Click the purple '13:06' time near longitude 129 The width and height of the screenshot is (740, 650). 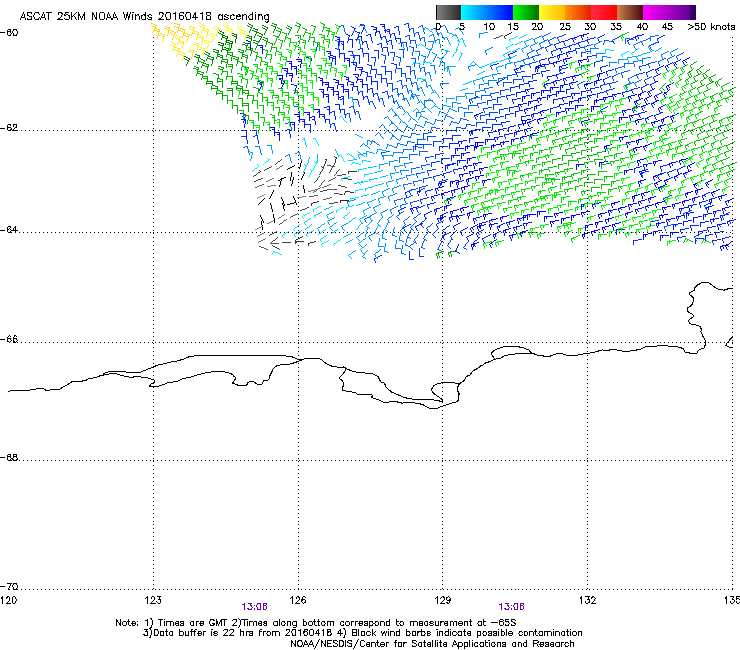click(512, 607)
